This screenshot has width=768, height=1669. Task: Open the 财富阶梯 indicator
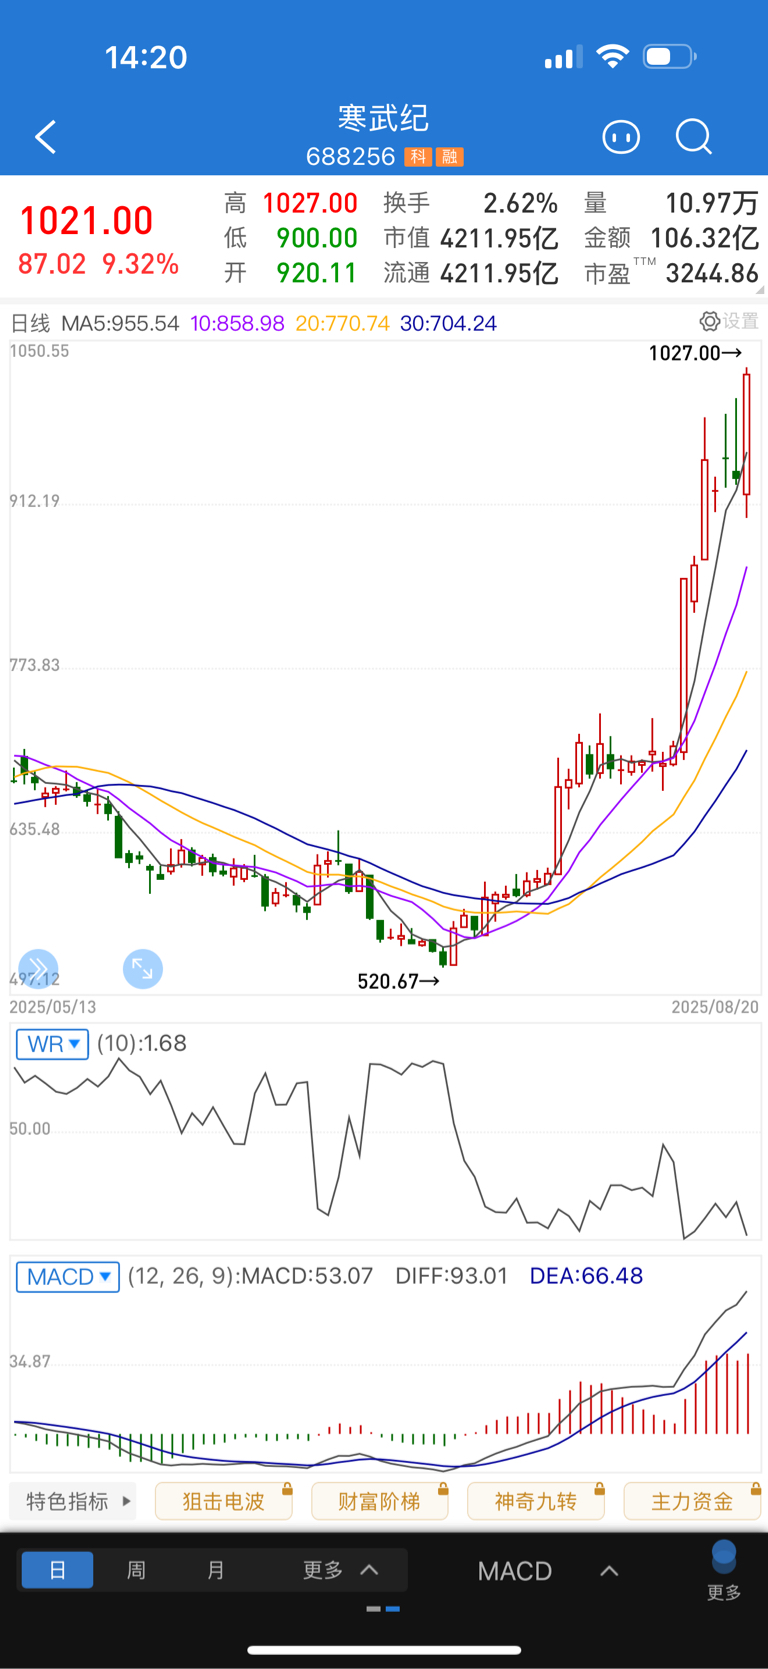pos(380,1501)
